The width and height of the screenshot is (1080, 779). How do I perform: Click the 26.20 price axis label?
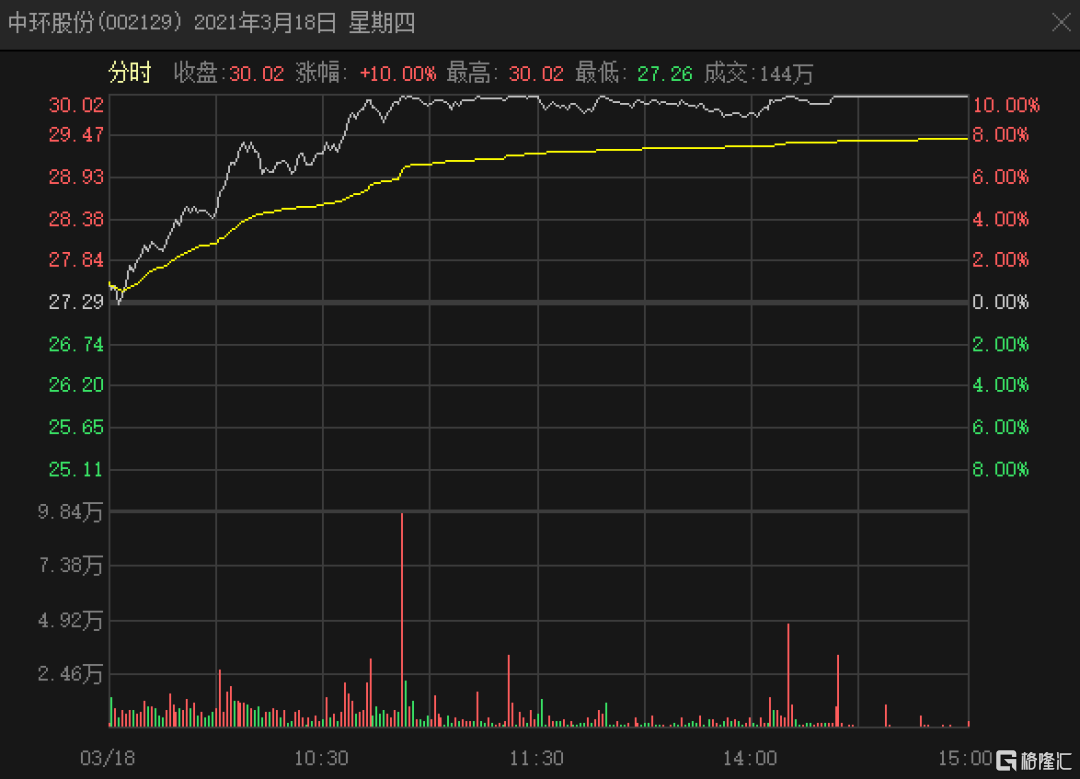click(76, 384)
